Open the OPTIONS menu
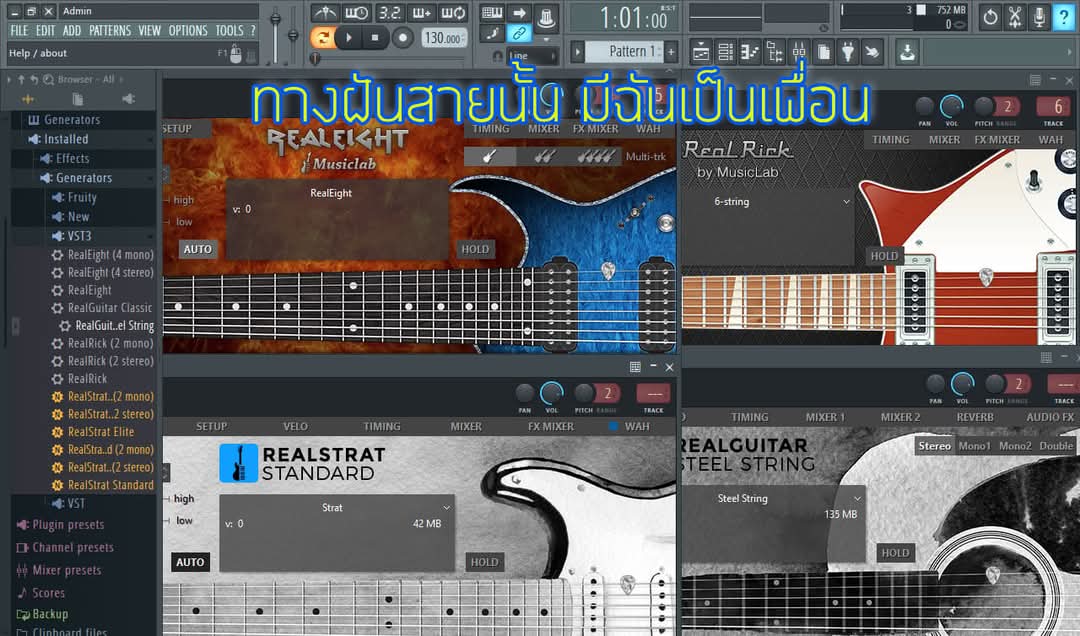Viewport: 1080px width, 636px height. 187,30
